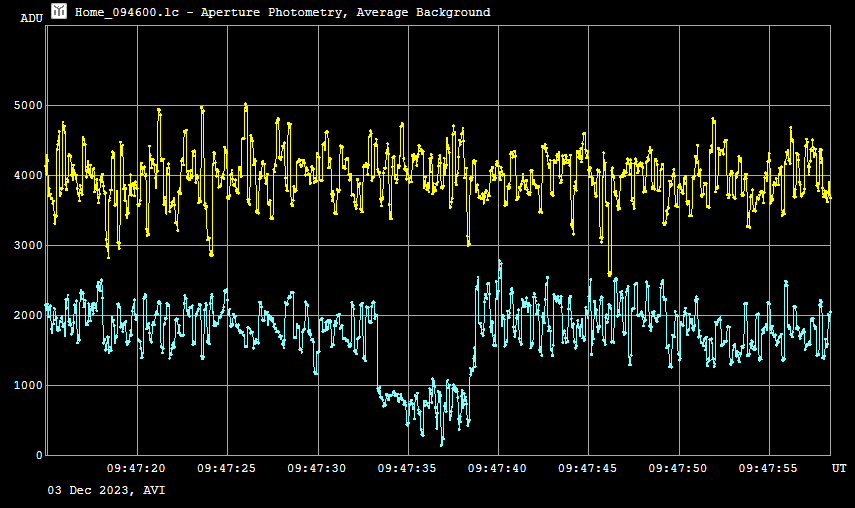Click the lowest yellow curve dip near 09:47:46

tap(610, 274)
